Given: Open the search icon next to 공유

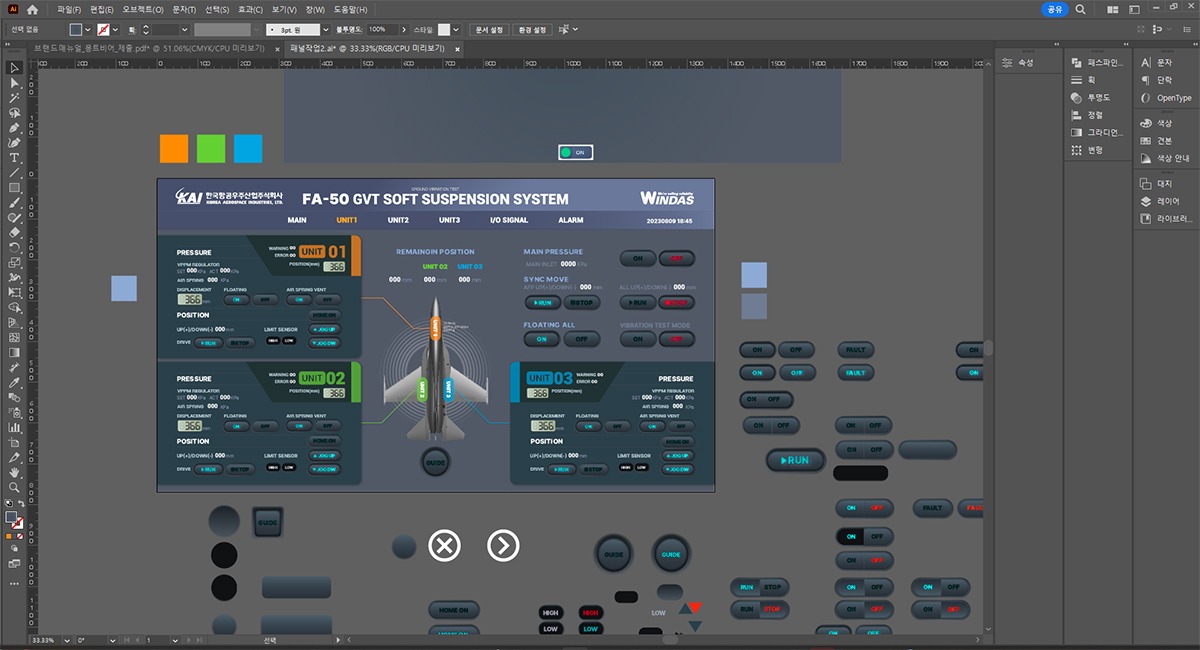Looking at the screenshot, I should (x=1080, y=9).
